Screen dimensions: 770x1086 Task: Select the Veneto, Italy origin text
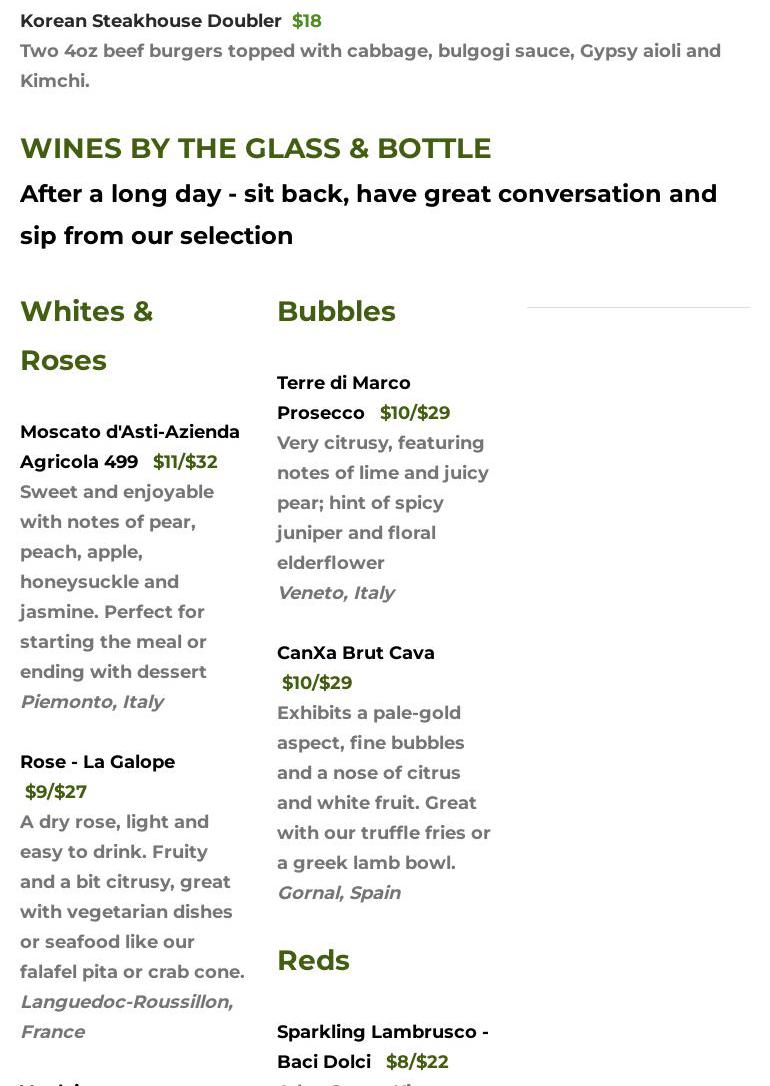(x=335, y=593)
